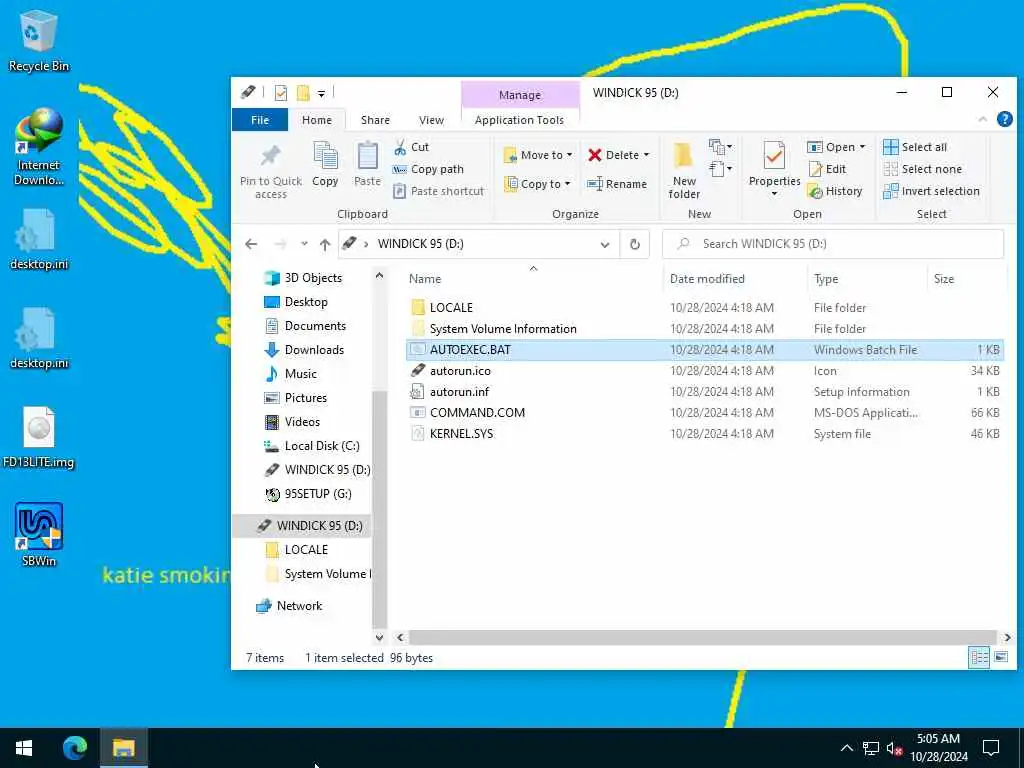The height and width of the screenshot is (768, 1024).
Task: Open the Delete dropdown arrow
Action: coord(647,155)
